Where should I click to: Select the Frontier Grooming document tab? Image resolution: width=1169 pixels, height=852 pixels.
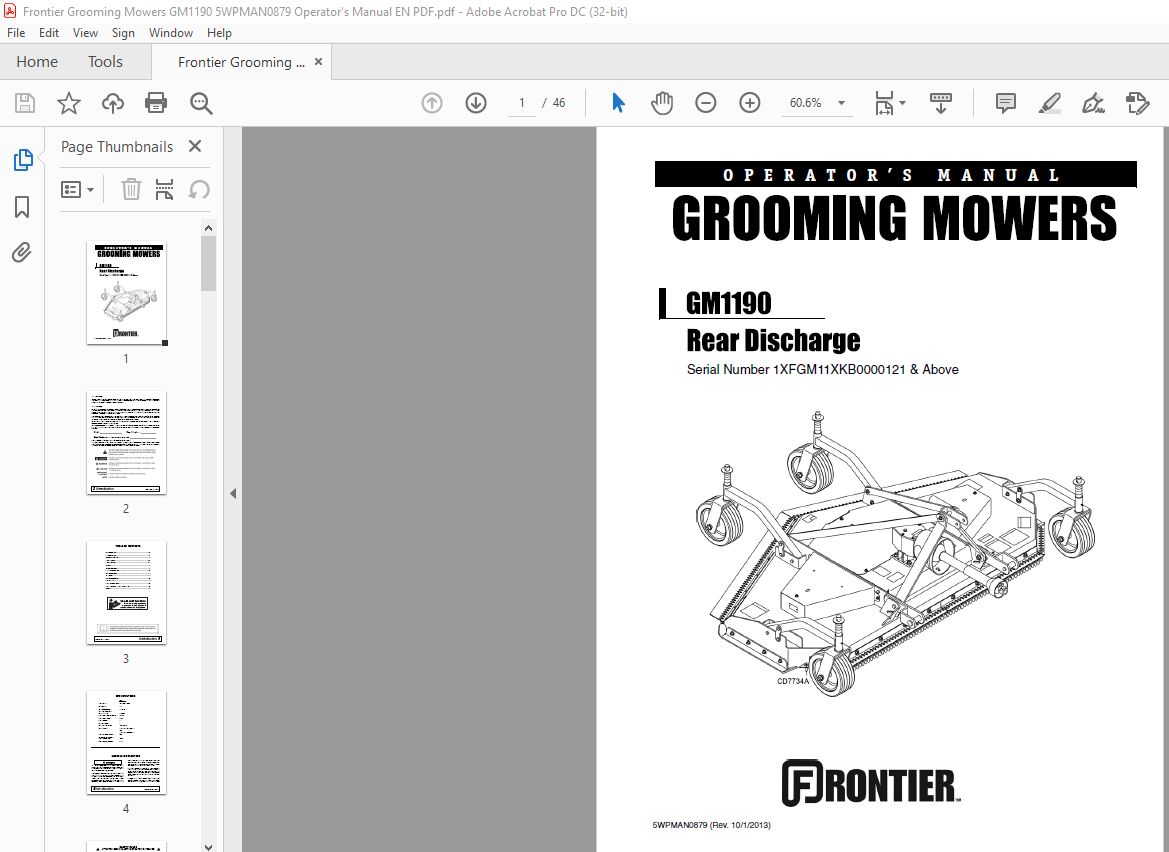coord(241,62)
